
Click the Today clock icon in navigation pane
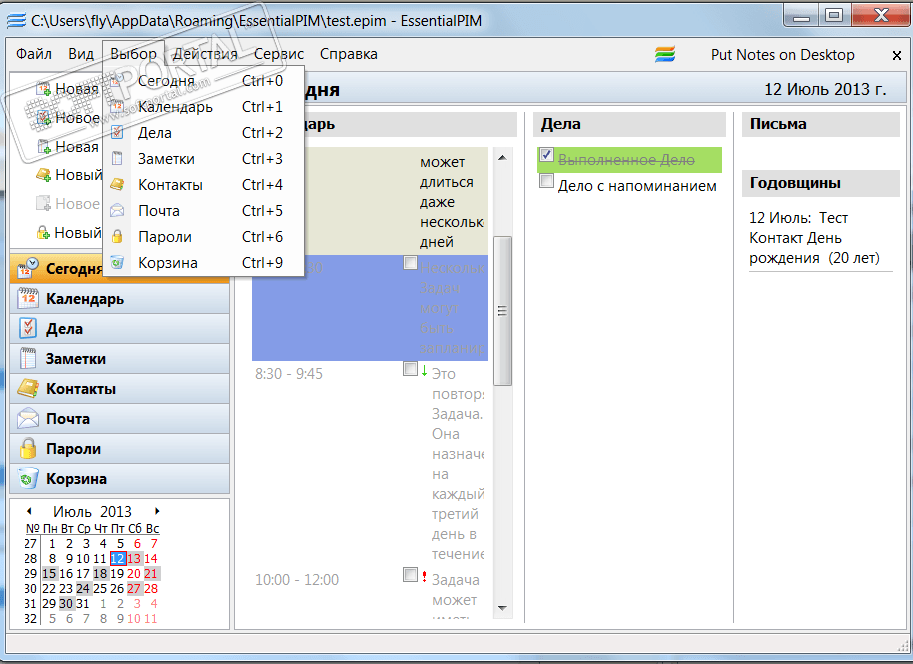(27, 269)
